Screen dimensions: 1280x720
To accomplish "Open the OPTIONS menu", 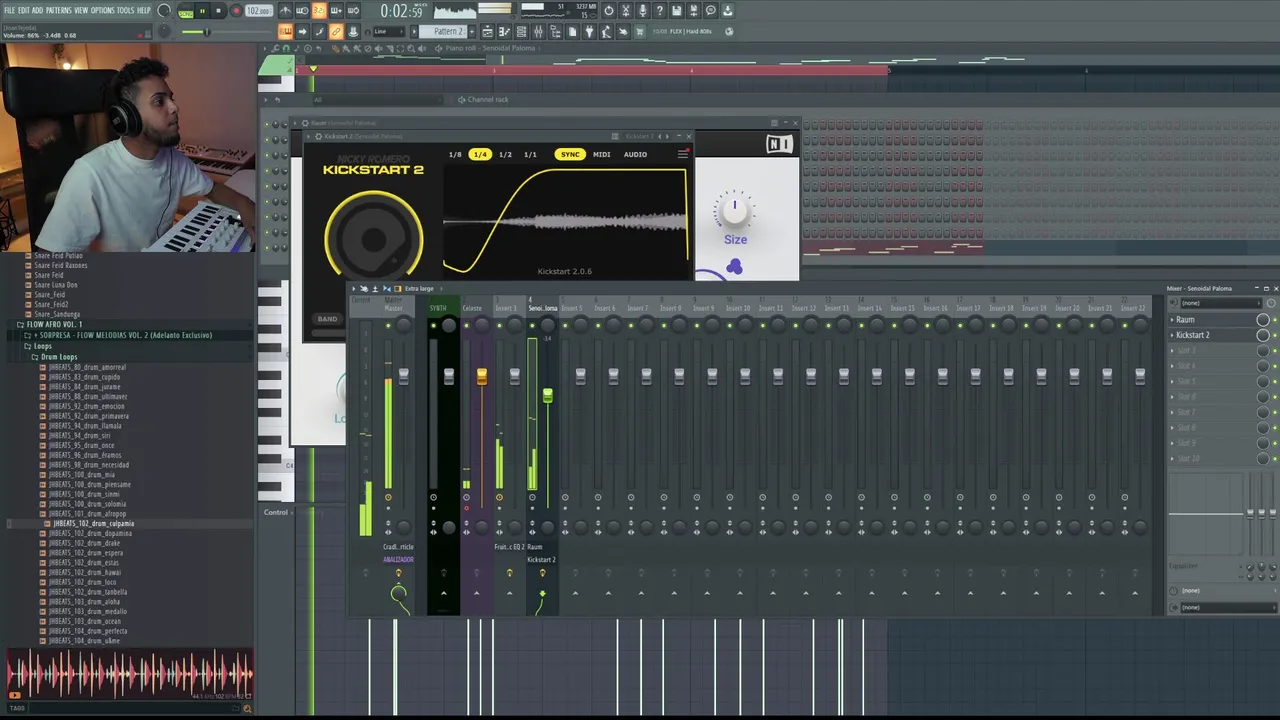I will click(x=102, y=10).
